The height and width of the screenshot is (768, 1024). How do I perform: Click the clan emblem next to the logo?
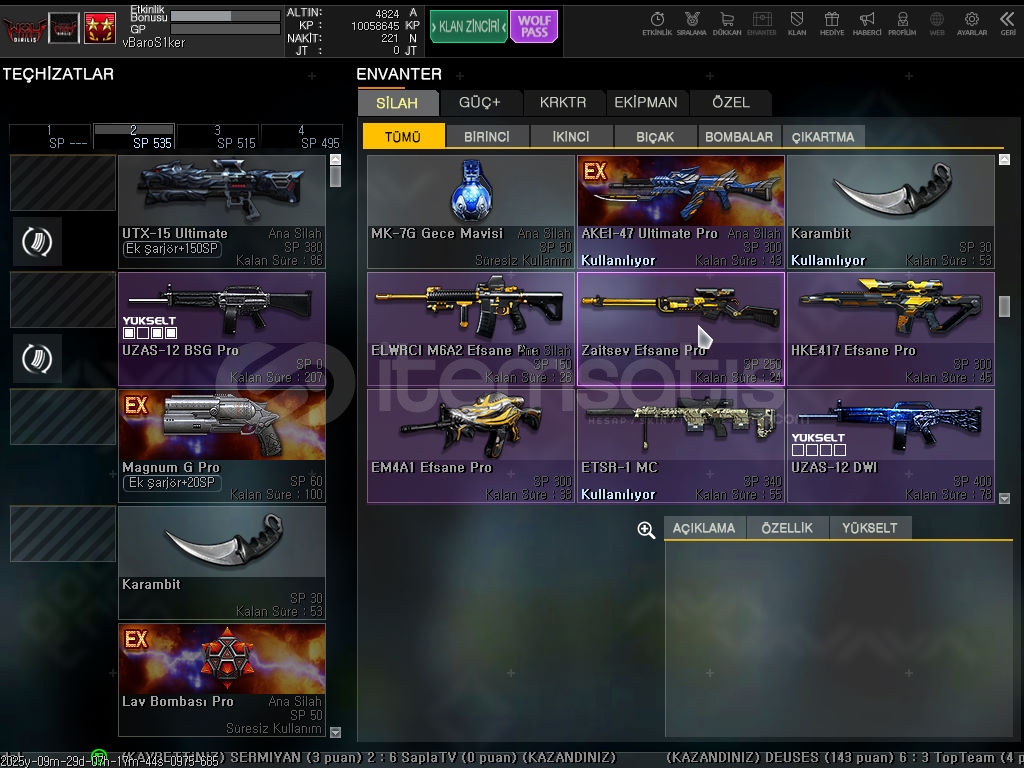pyautogui.click(x=64, y=28)
